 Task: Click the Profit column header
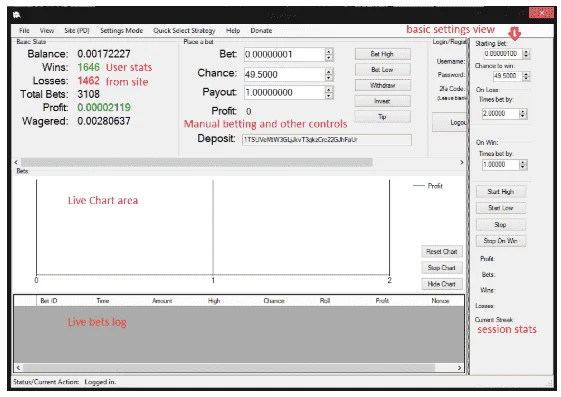coord(382,301)
